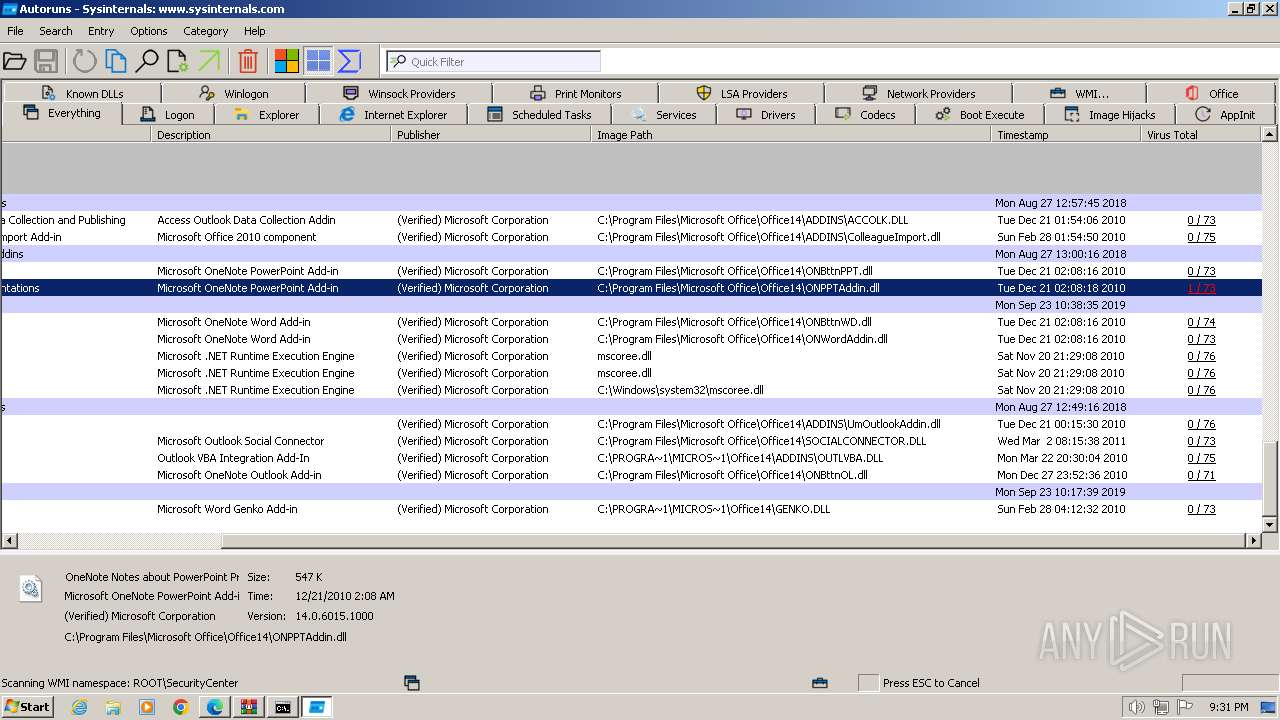Open the Codecs tab
The image size is (1280, 720).
pyautogui.click(x=865, y=114)
